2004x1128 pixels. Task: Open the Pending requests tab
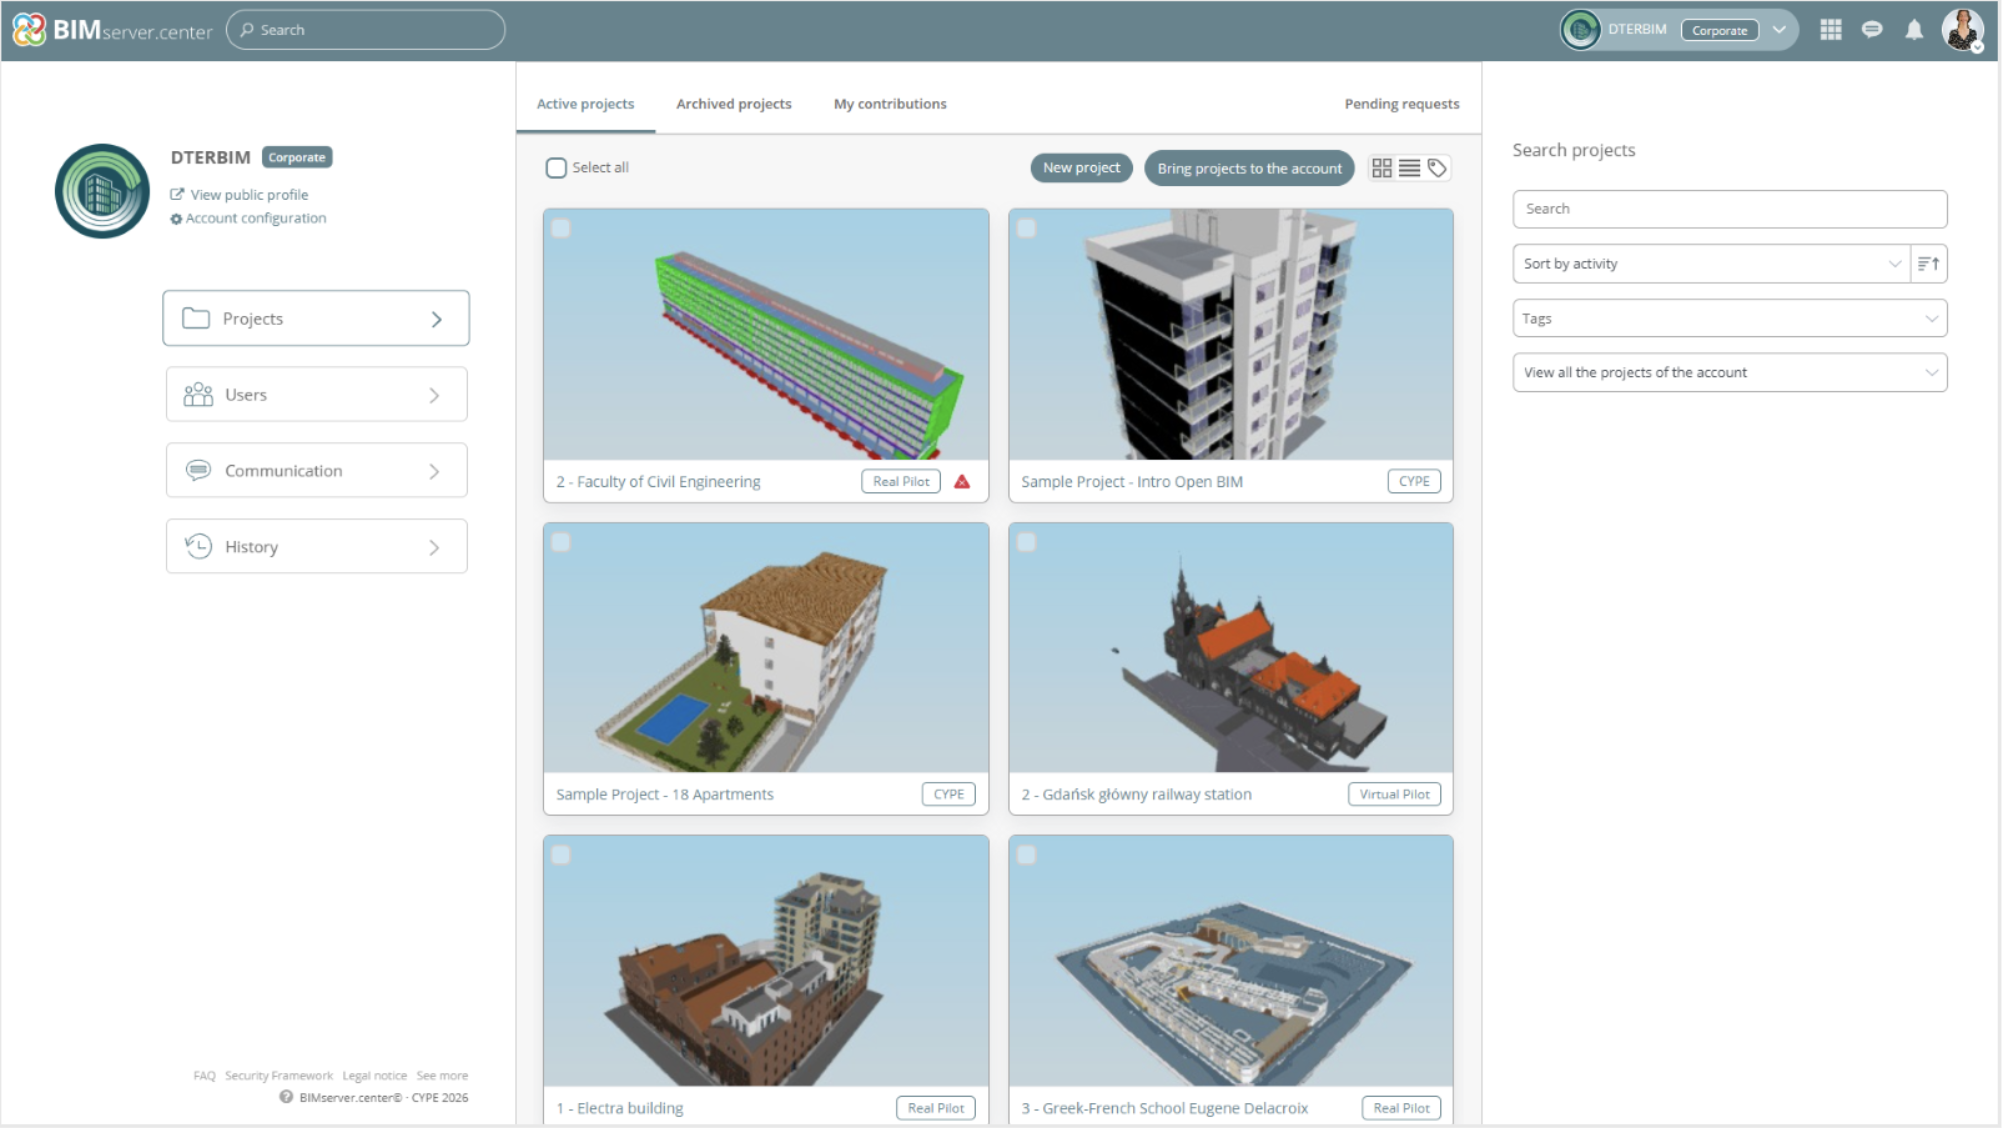[1402, 104]
